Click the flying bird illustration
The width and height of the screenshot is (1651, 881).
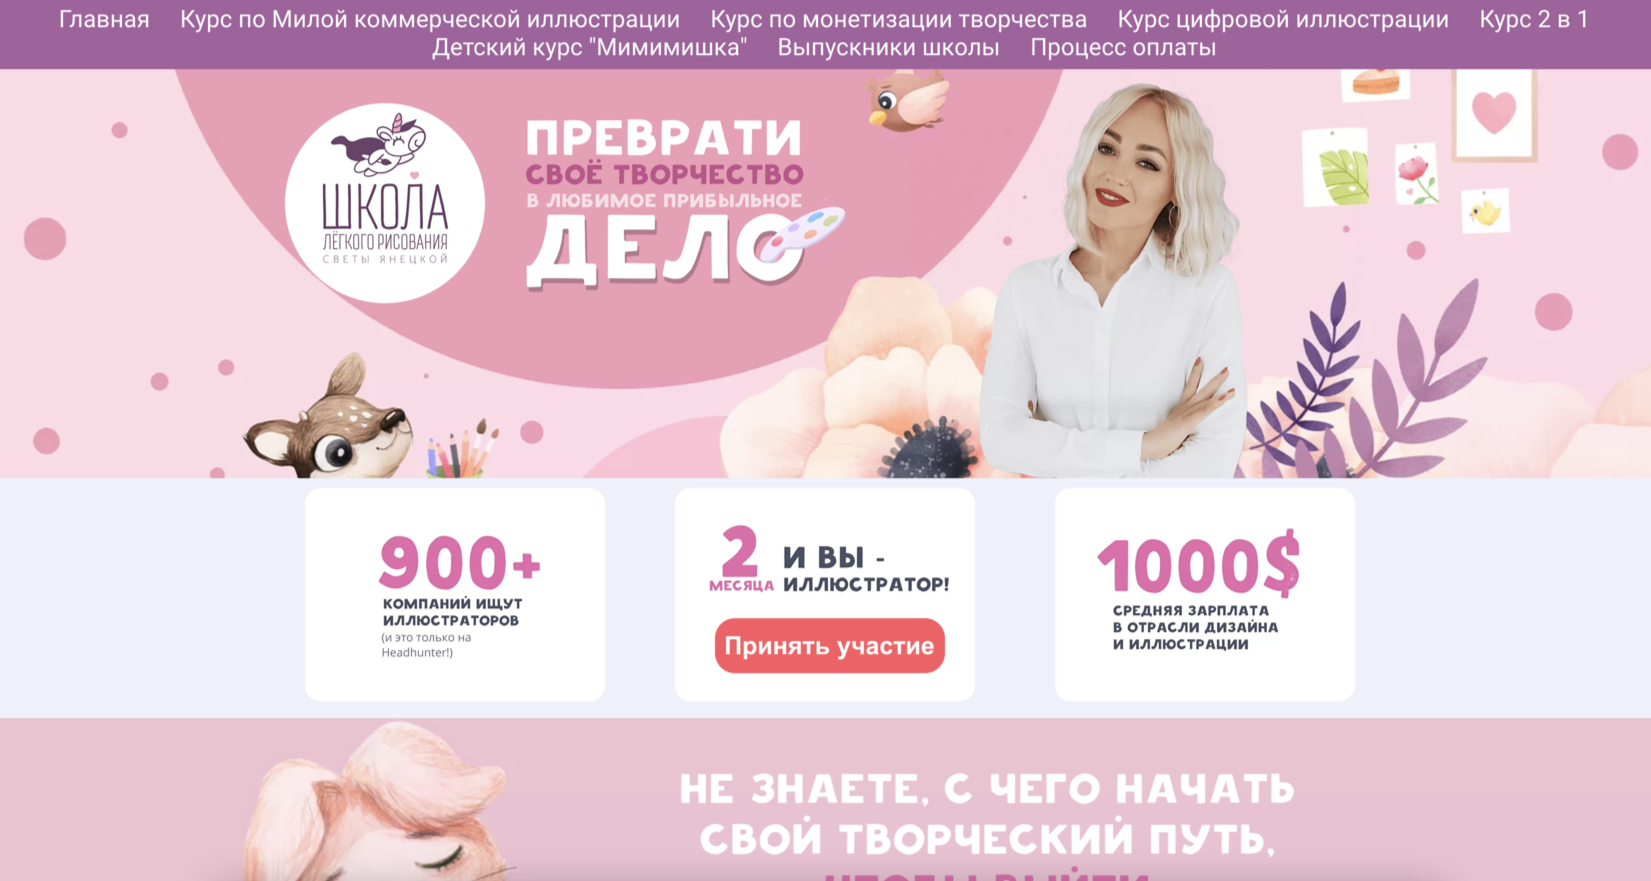coord(907,101)
